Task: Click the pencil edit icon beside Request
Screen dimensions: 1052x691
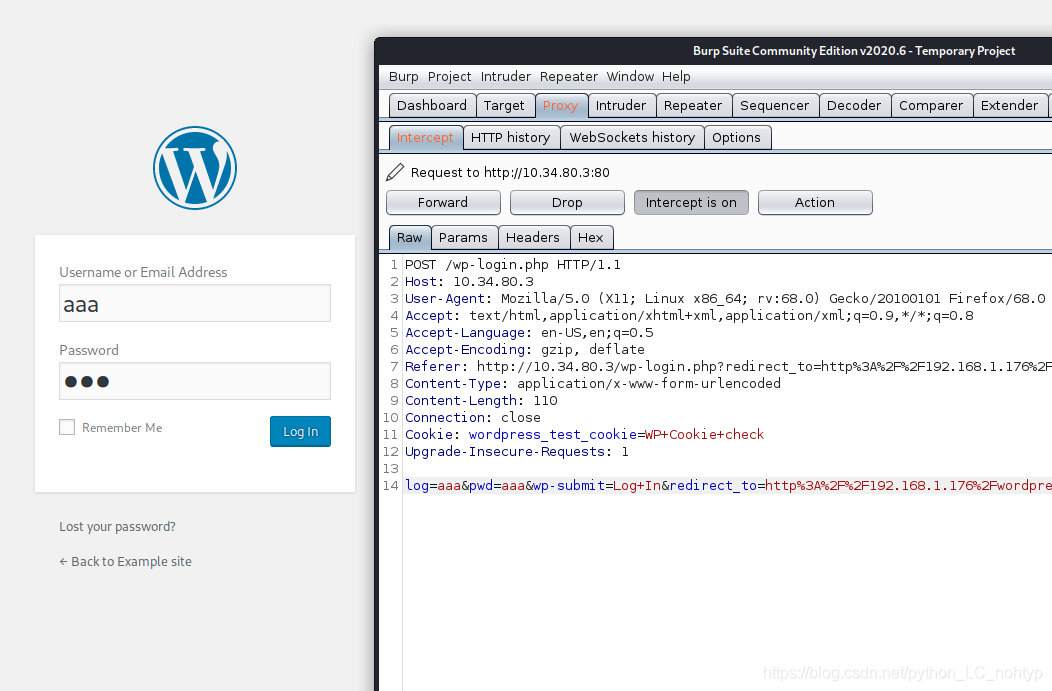Action: pyautogui.click(x=395, y=172)
